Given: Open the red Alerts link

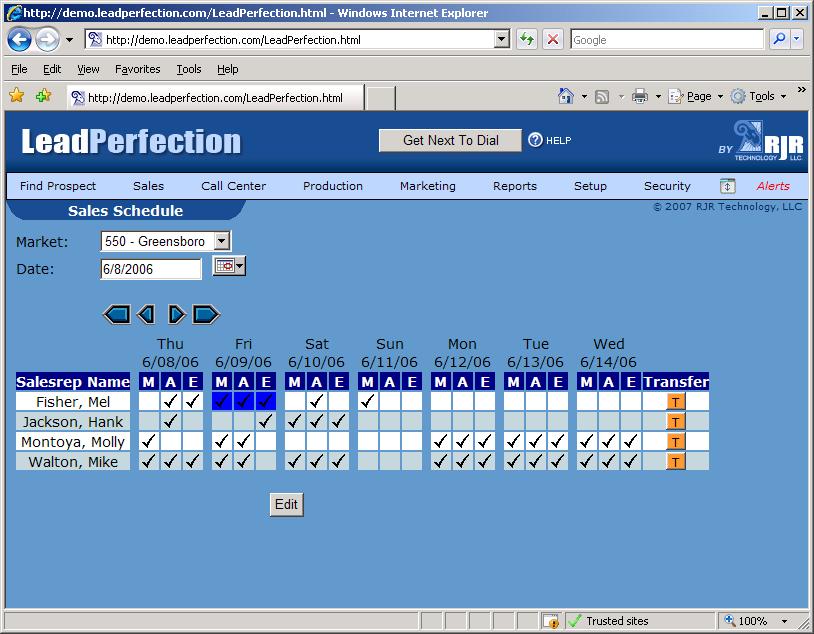Looking at the screenshot, I should pyautogui.click(x=773, y=186).
